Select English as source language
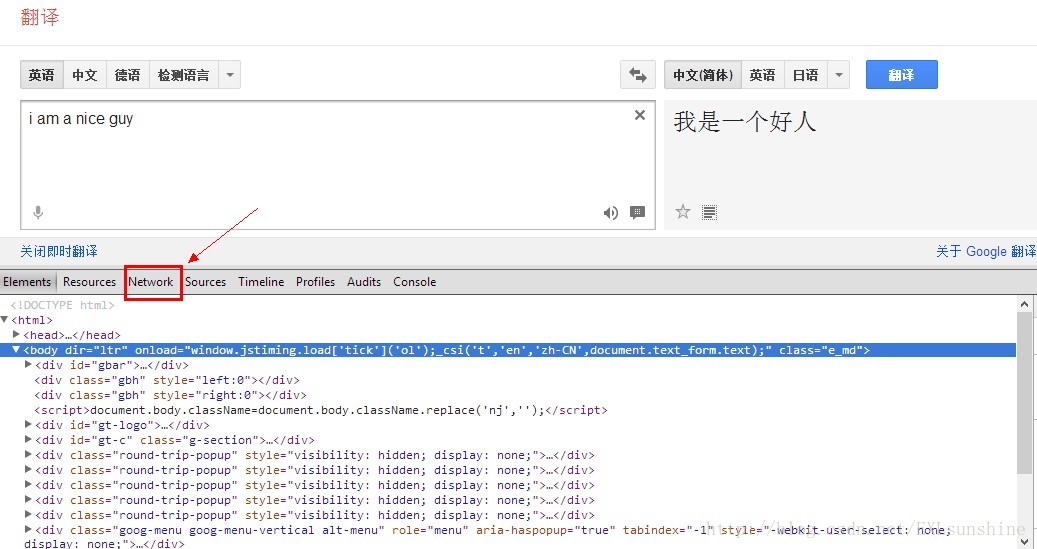This screenshot has height=549, width=1037. [42, 75]
